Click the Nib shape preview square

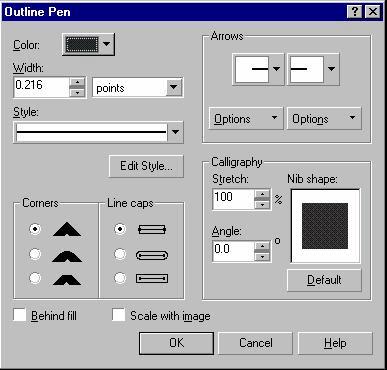(325, 226)
